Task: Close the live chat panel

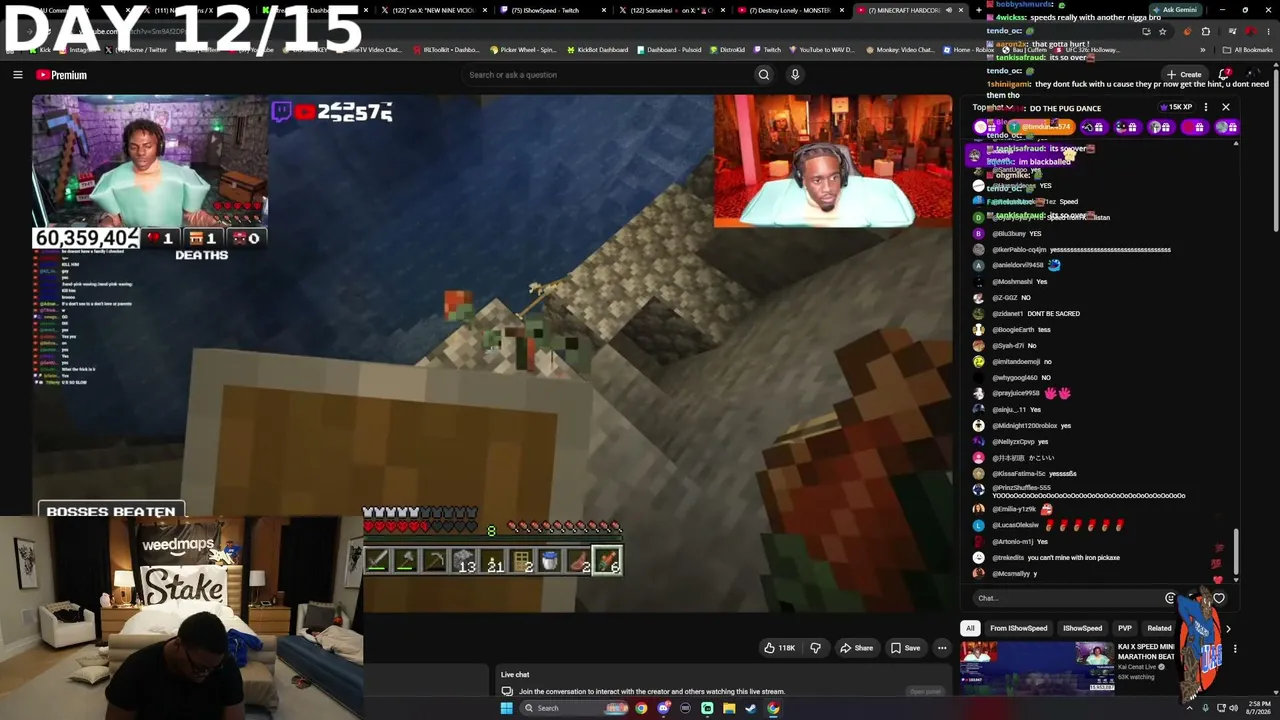Action: tap(1226, 107)
